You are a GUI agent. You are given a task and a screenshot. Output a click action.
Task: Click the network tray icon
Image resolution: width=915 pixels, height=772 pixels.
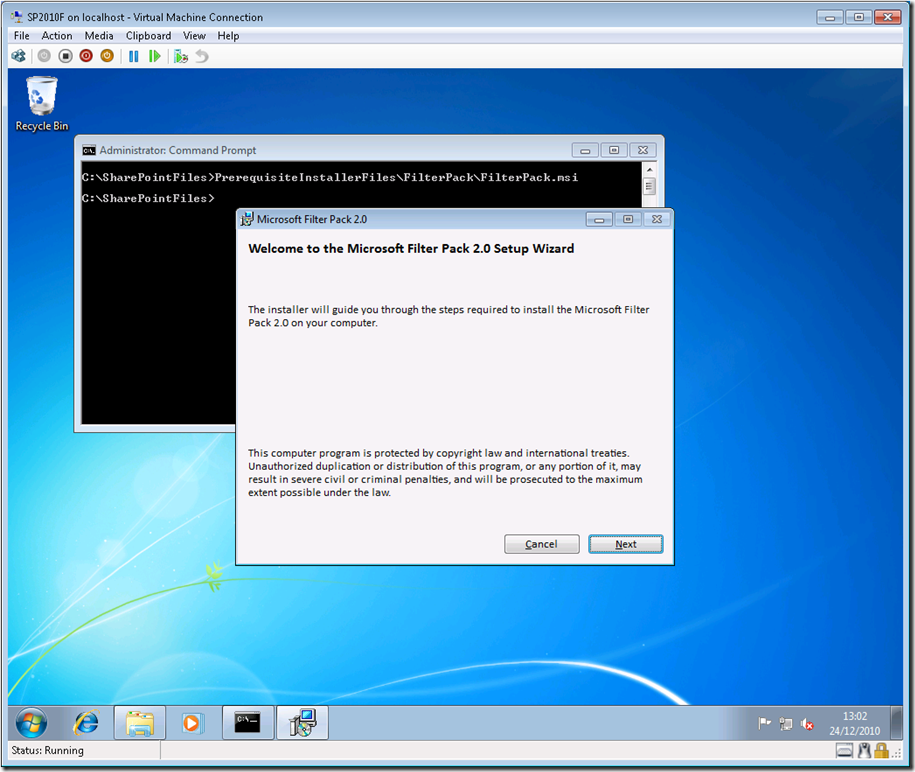[785, 724]
